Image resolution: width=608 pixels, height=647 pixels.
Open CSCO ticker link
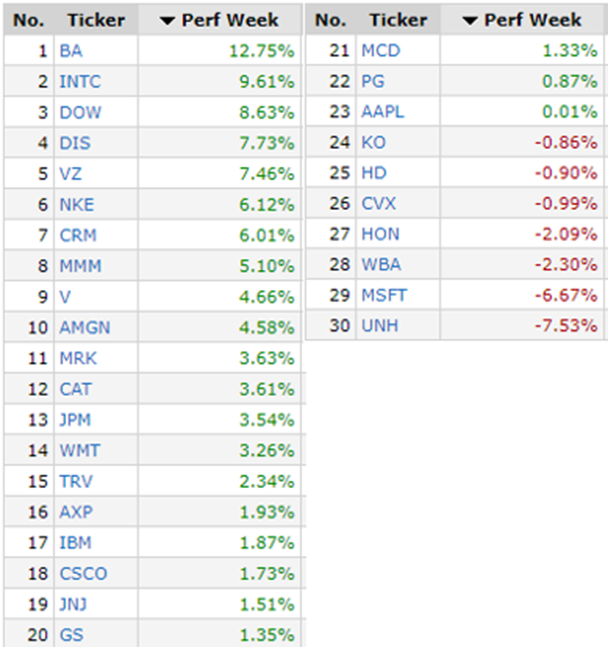pos(83,573)
